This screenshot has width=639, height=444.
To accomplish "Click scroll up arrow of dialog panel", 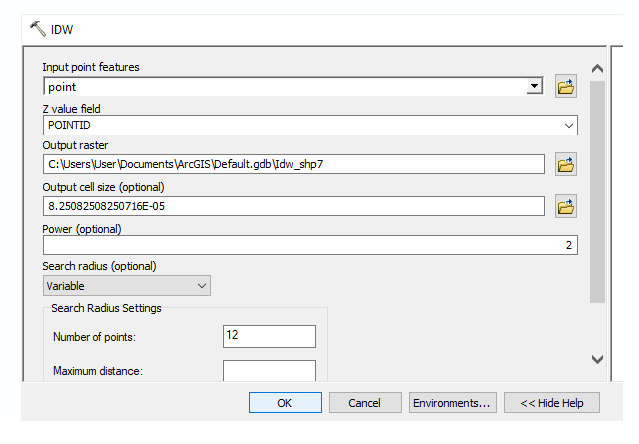I will point(597,68).
